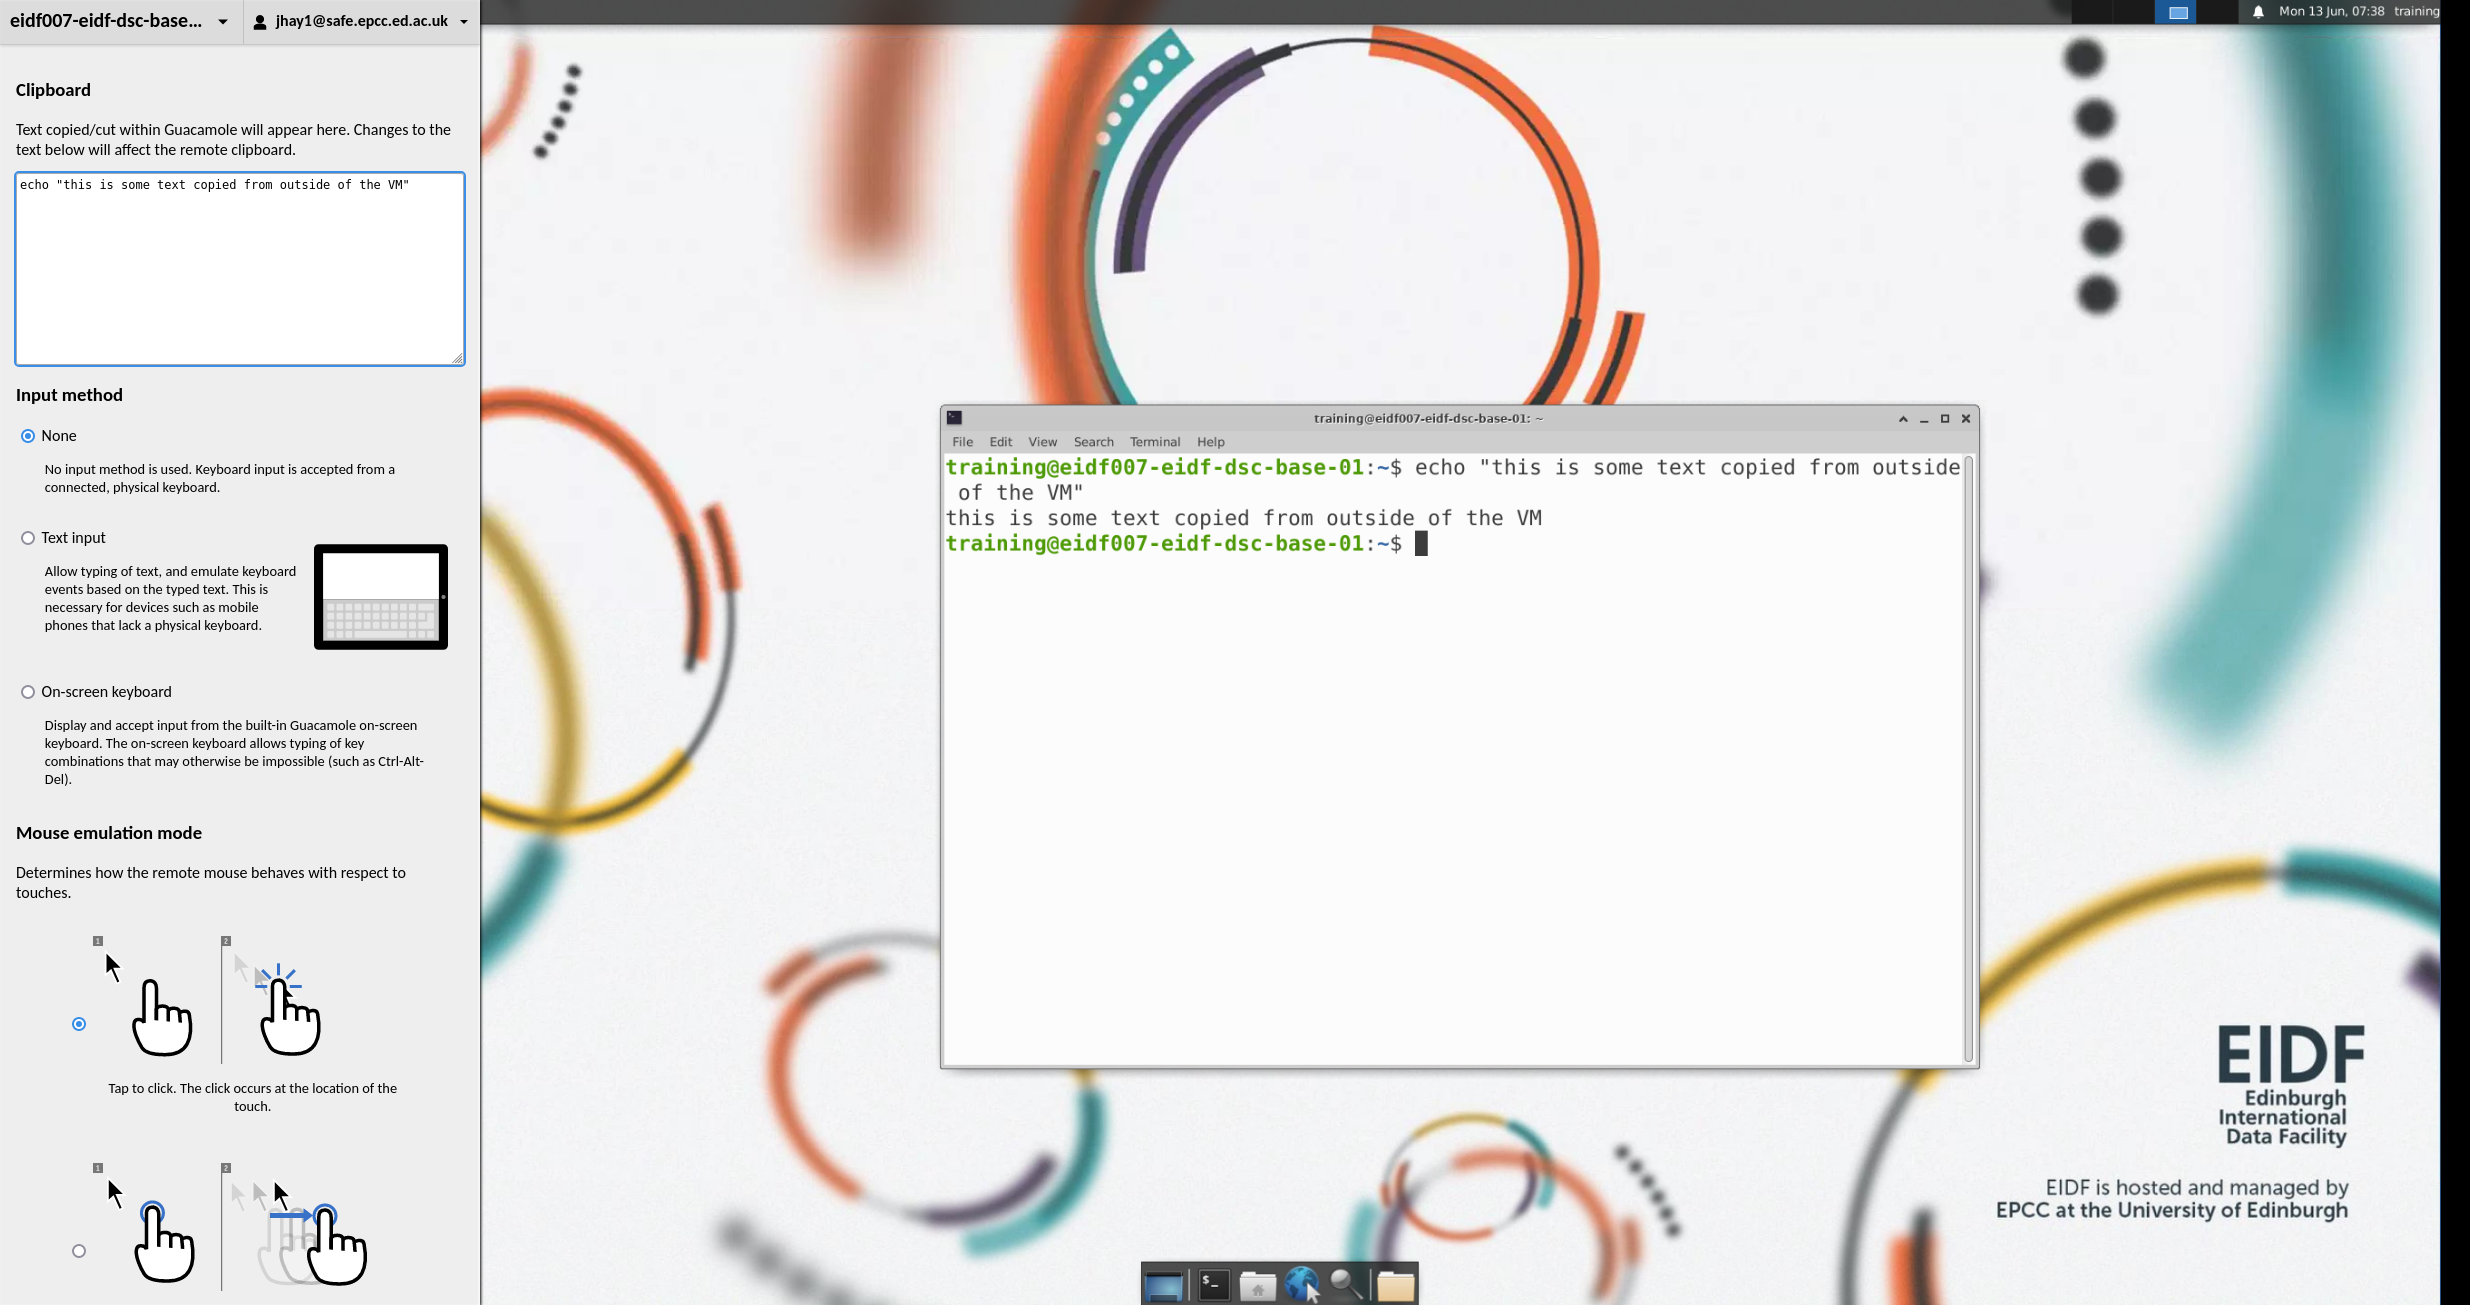
Task: Roll up the terminal window with the caret button
Action: point(1903,419)
